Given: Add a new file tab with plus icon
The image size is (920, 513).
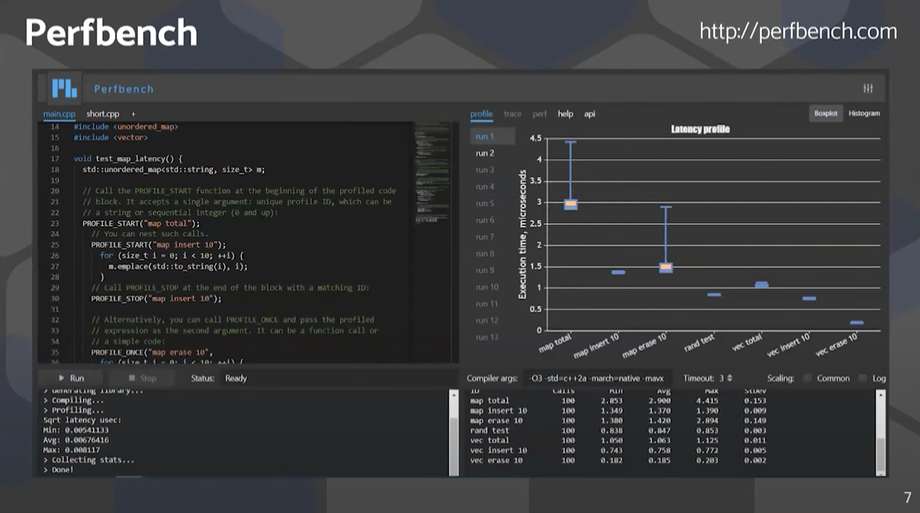Looking at the screenshot, I should coord(133,114).
